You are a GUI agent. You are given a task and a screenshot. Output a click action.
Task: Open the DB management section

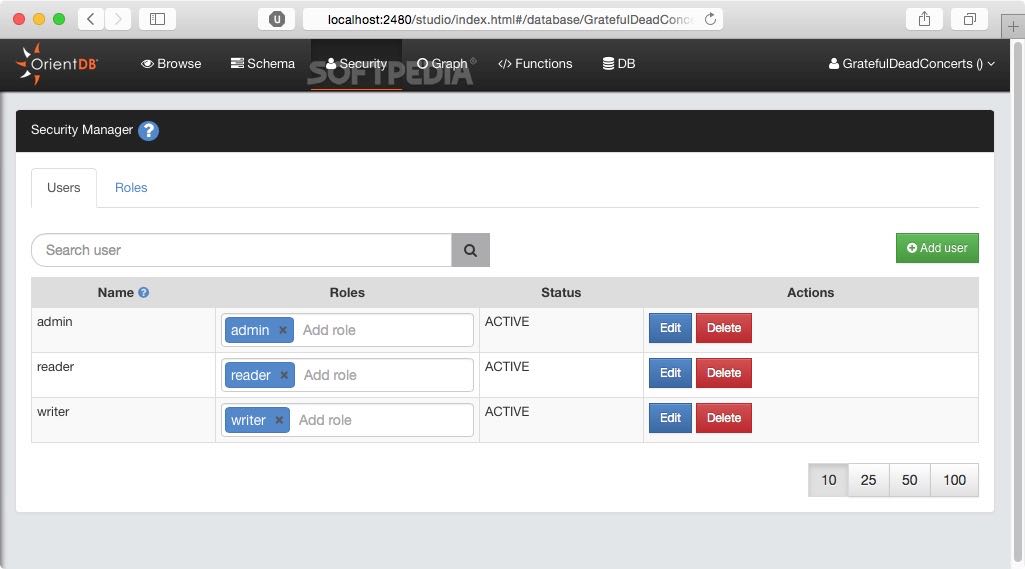pyautogui.click(x=618, y=63)
